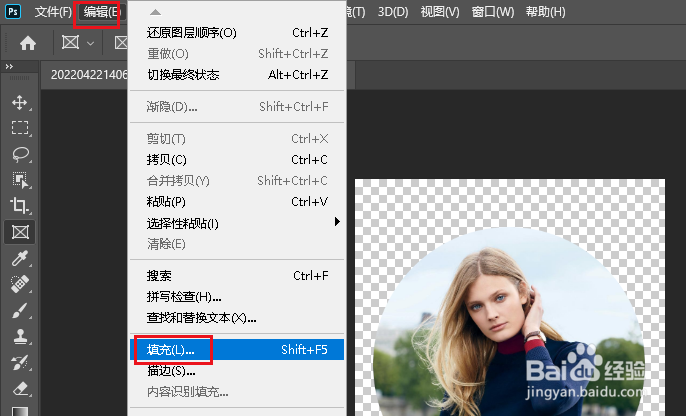Screen dimensions: 686x416
Task: Choose 选择性粘贴(I) menu item
Action: (237, 223)
